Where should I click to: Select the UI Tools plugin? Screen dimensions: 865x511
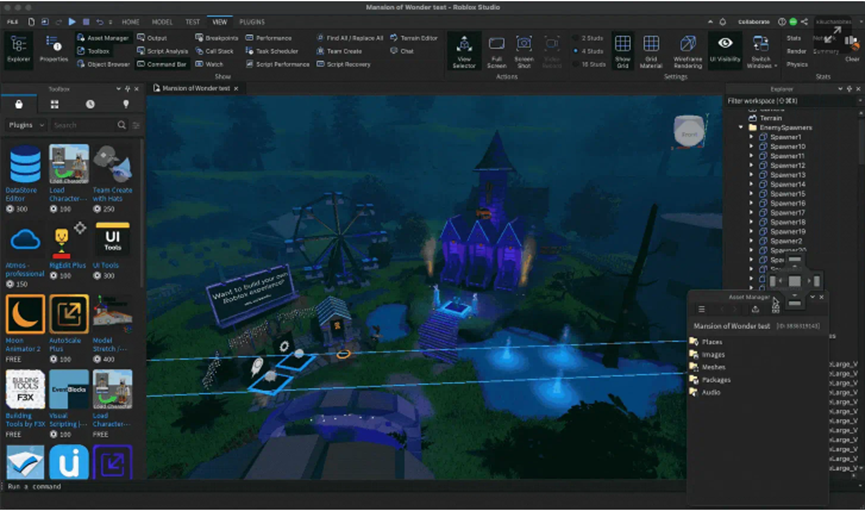pos(113,239)
